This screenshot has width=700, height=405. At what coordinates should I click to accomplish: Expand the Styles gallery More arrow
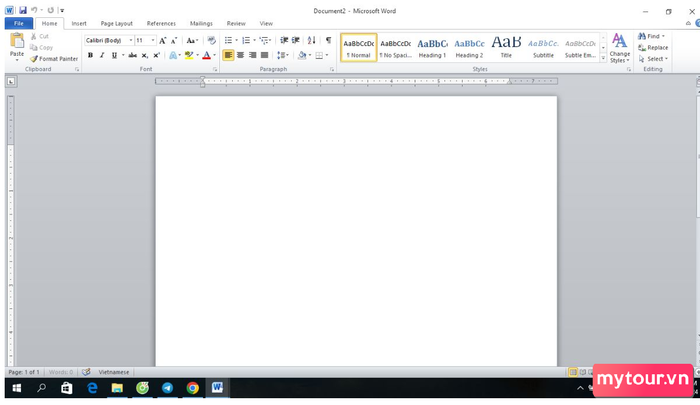[603, 58]
